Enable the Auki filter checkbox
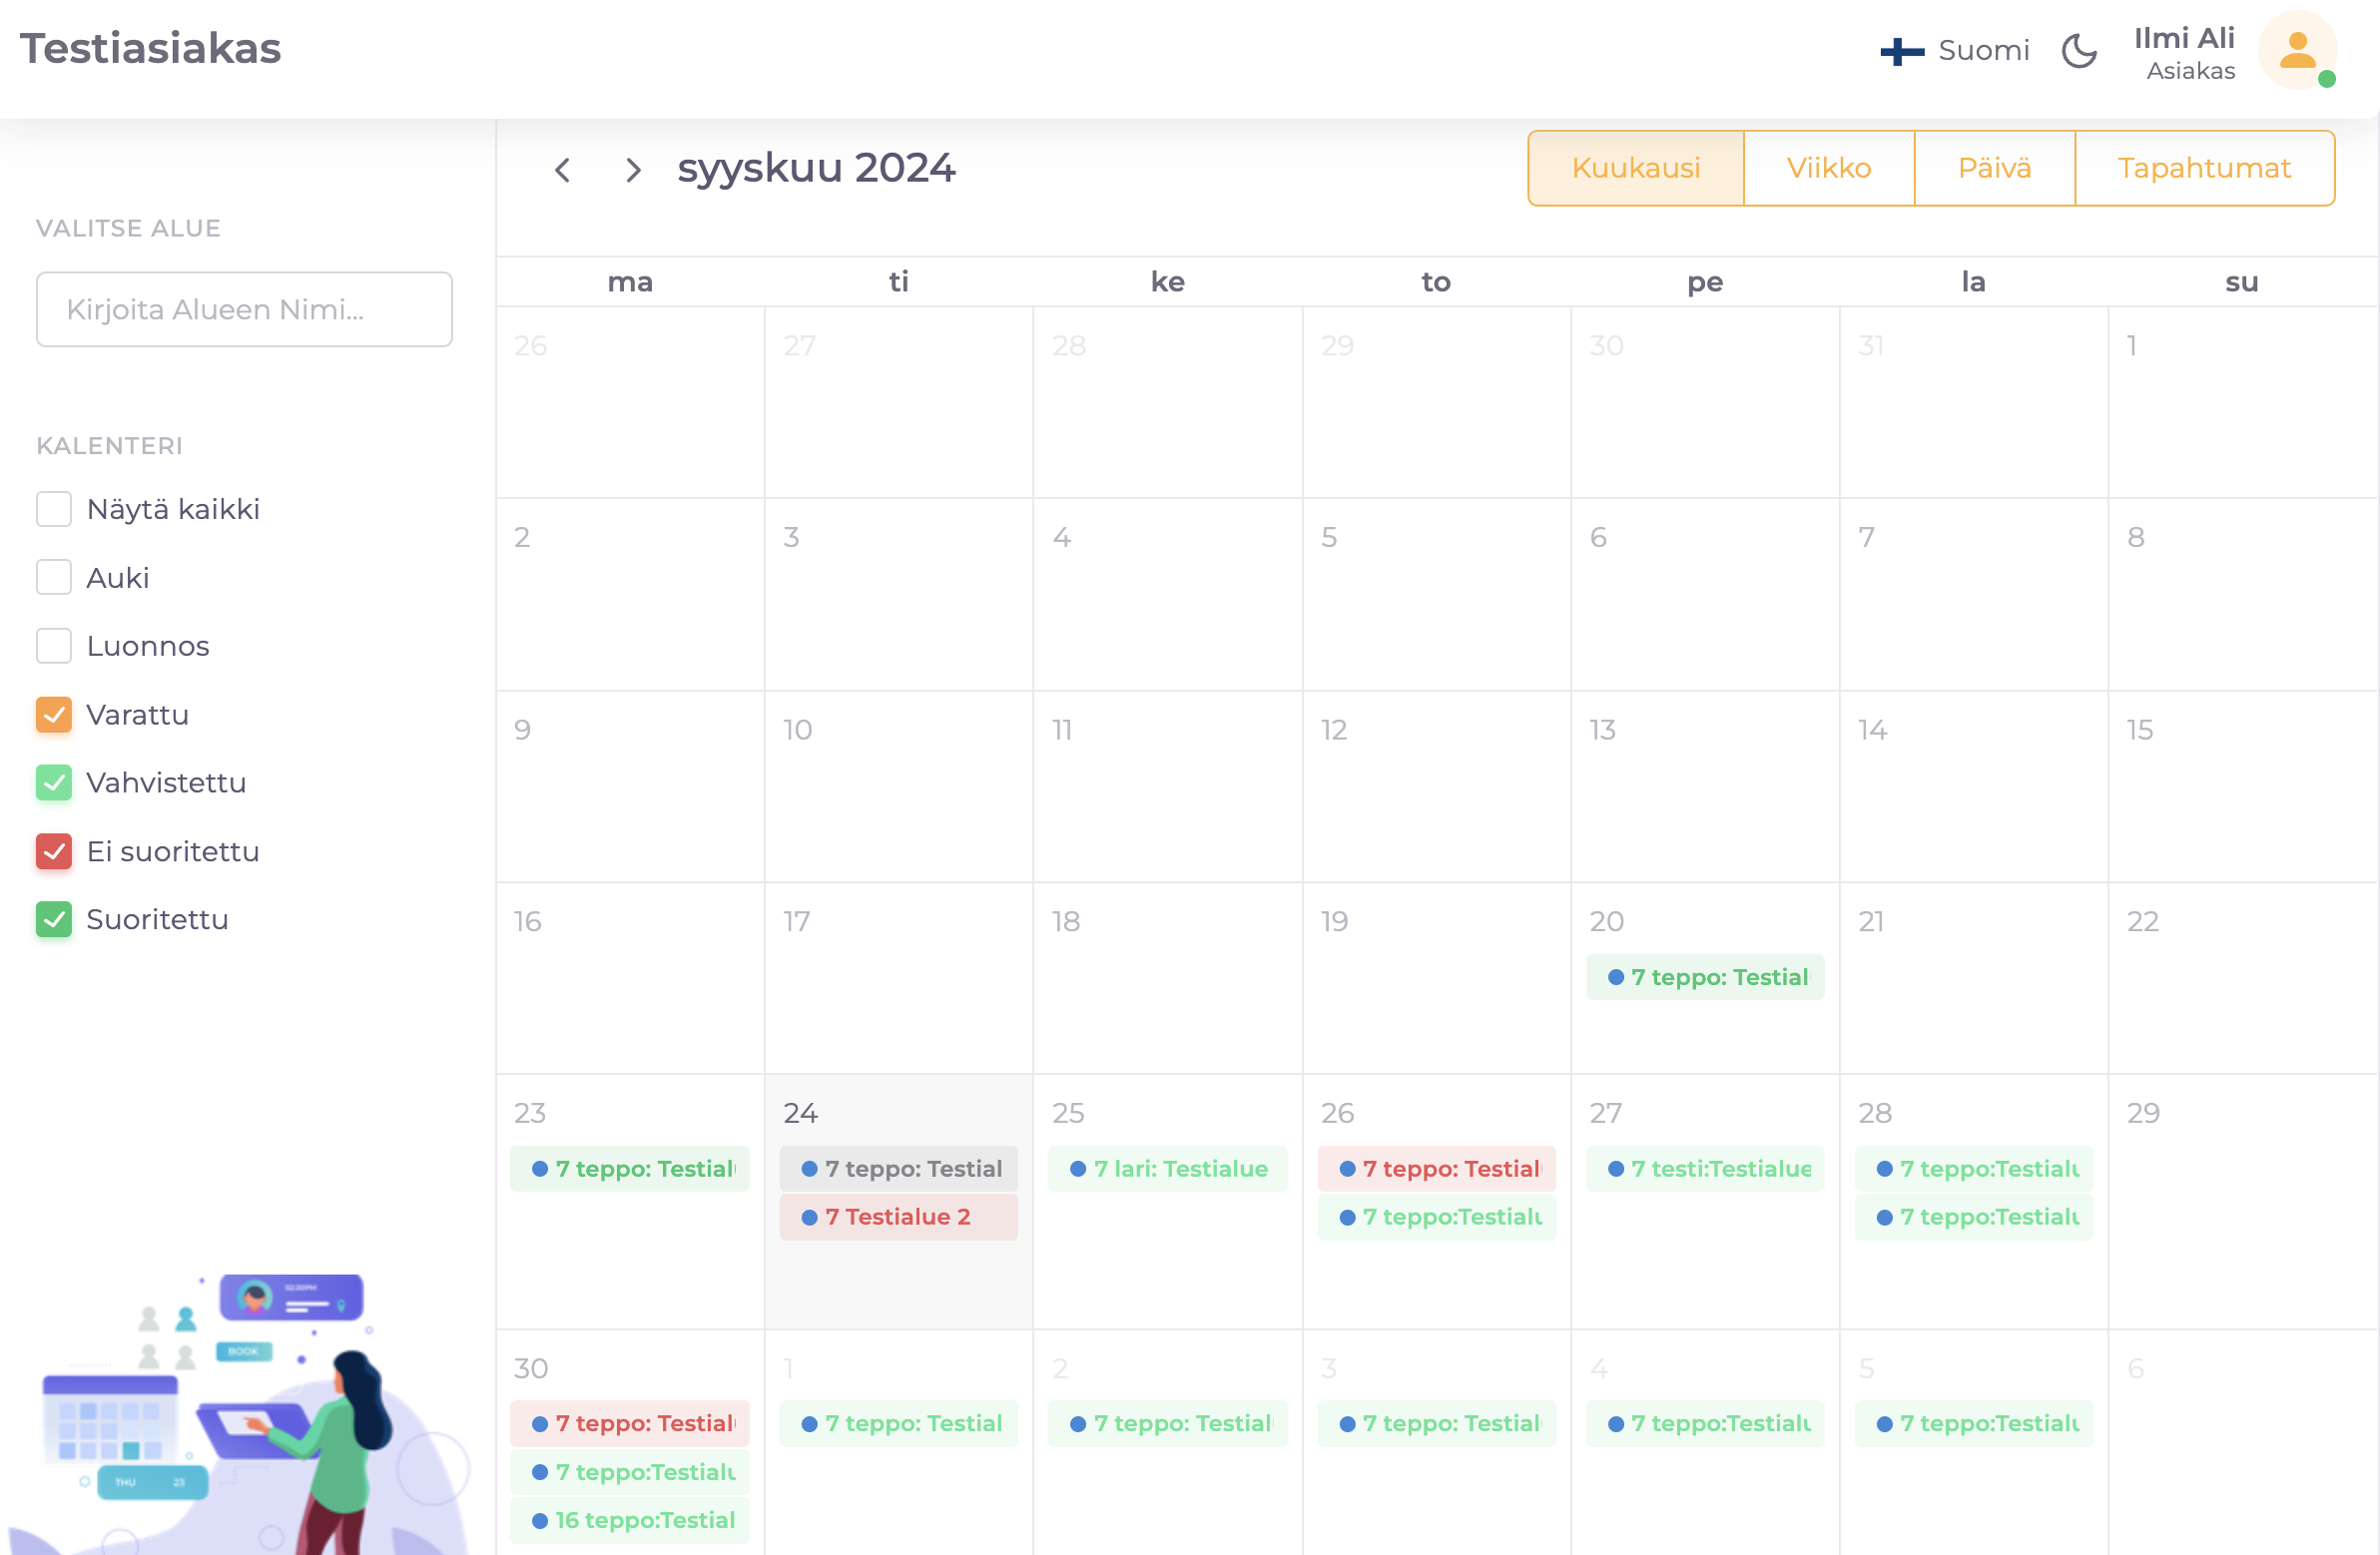This screenshot has width=2380, height=1555. point(54,578)
